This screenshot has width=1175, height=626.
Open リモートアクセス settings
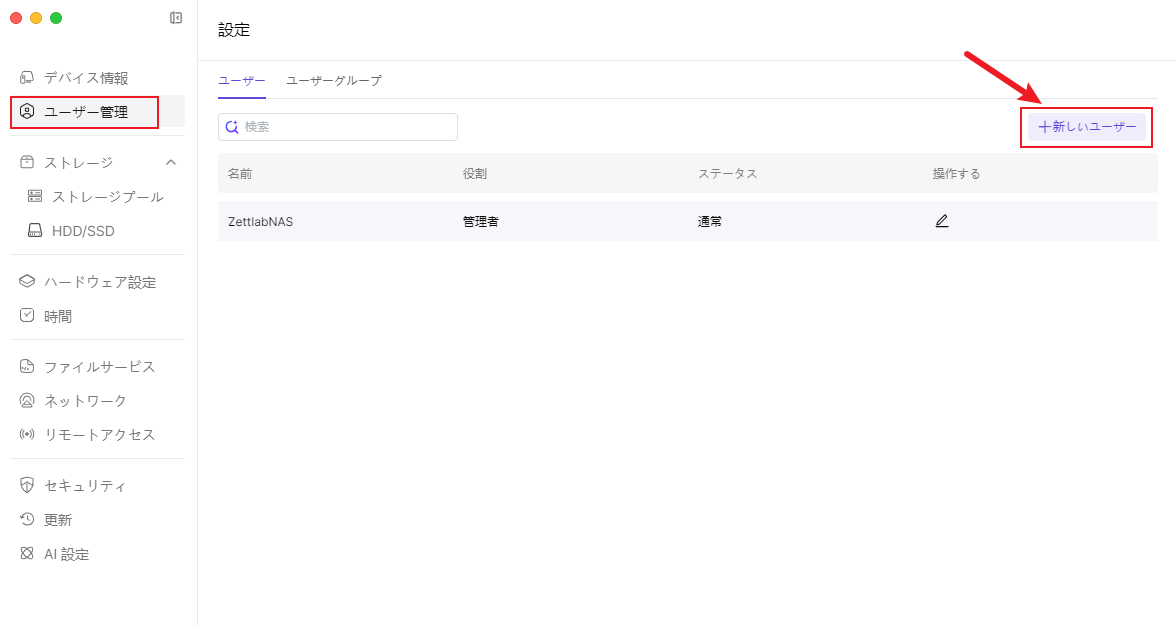tap(99, 435)
